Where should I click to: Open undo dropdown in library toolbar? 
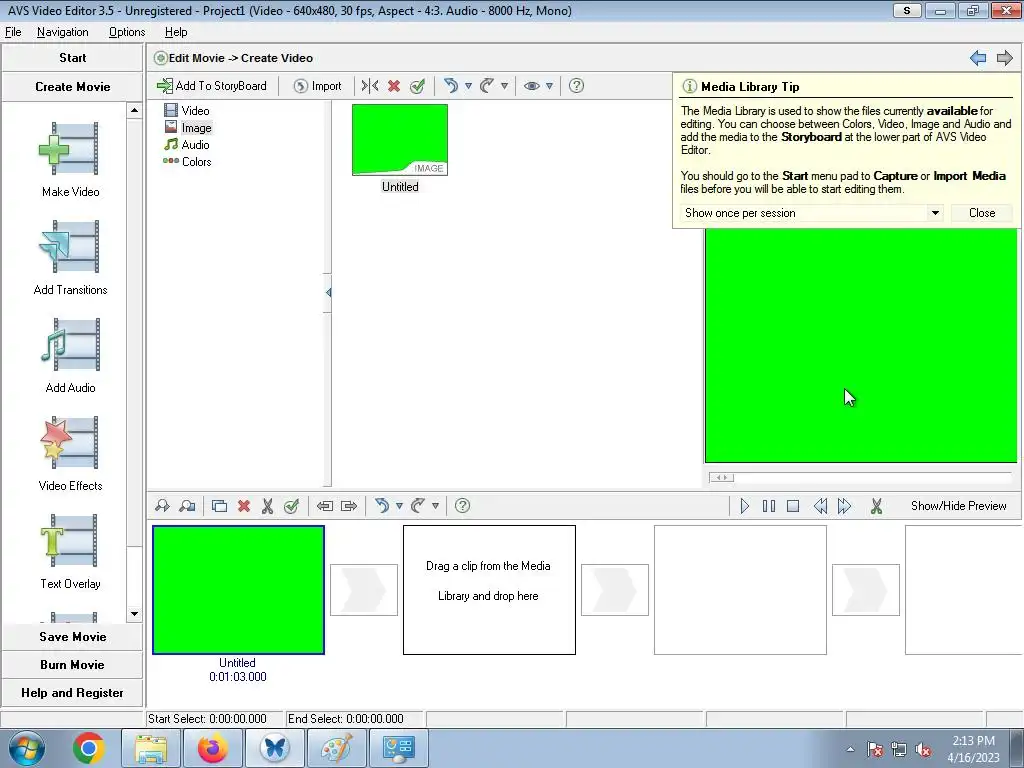(468, 86)
